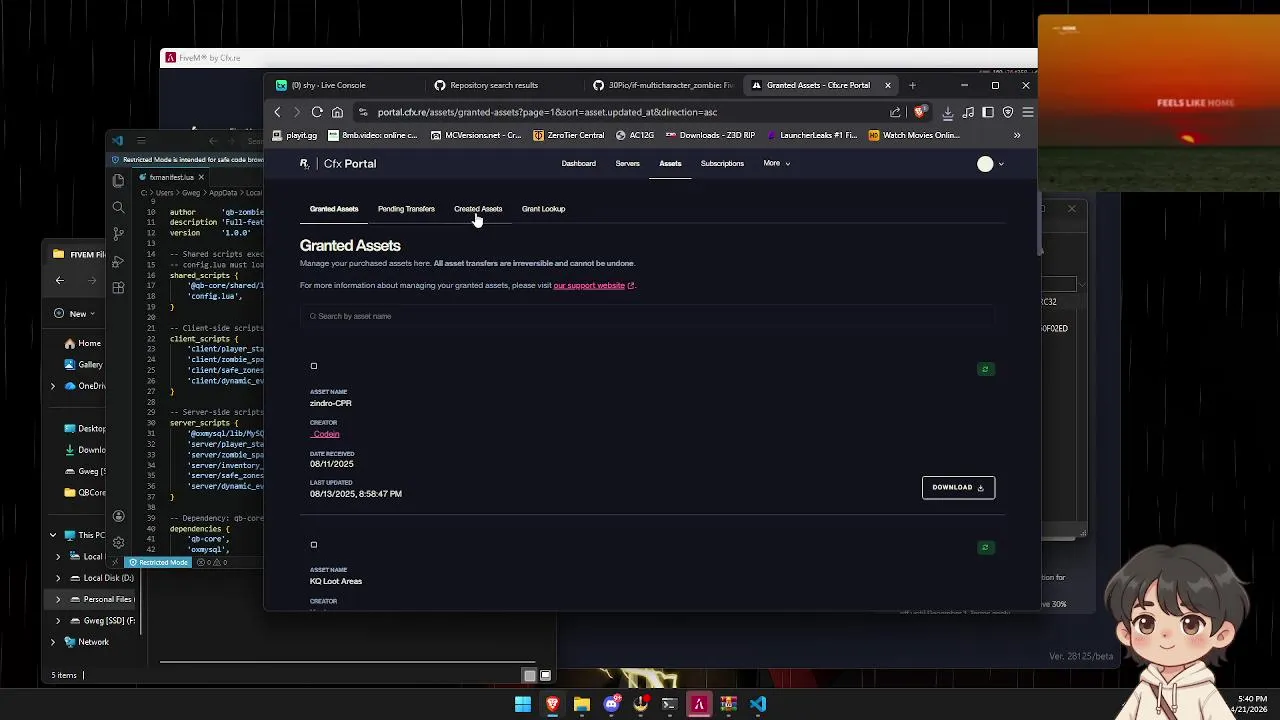The height and width of the screenshot is (720, 1280).
Task: Go to the browser home page
Action: click(x=337, y=112)
